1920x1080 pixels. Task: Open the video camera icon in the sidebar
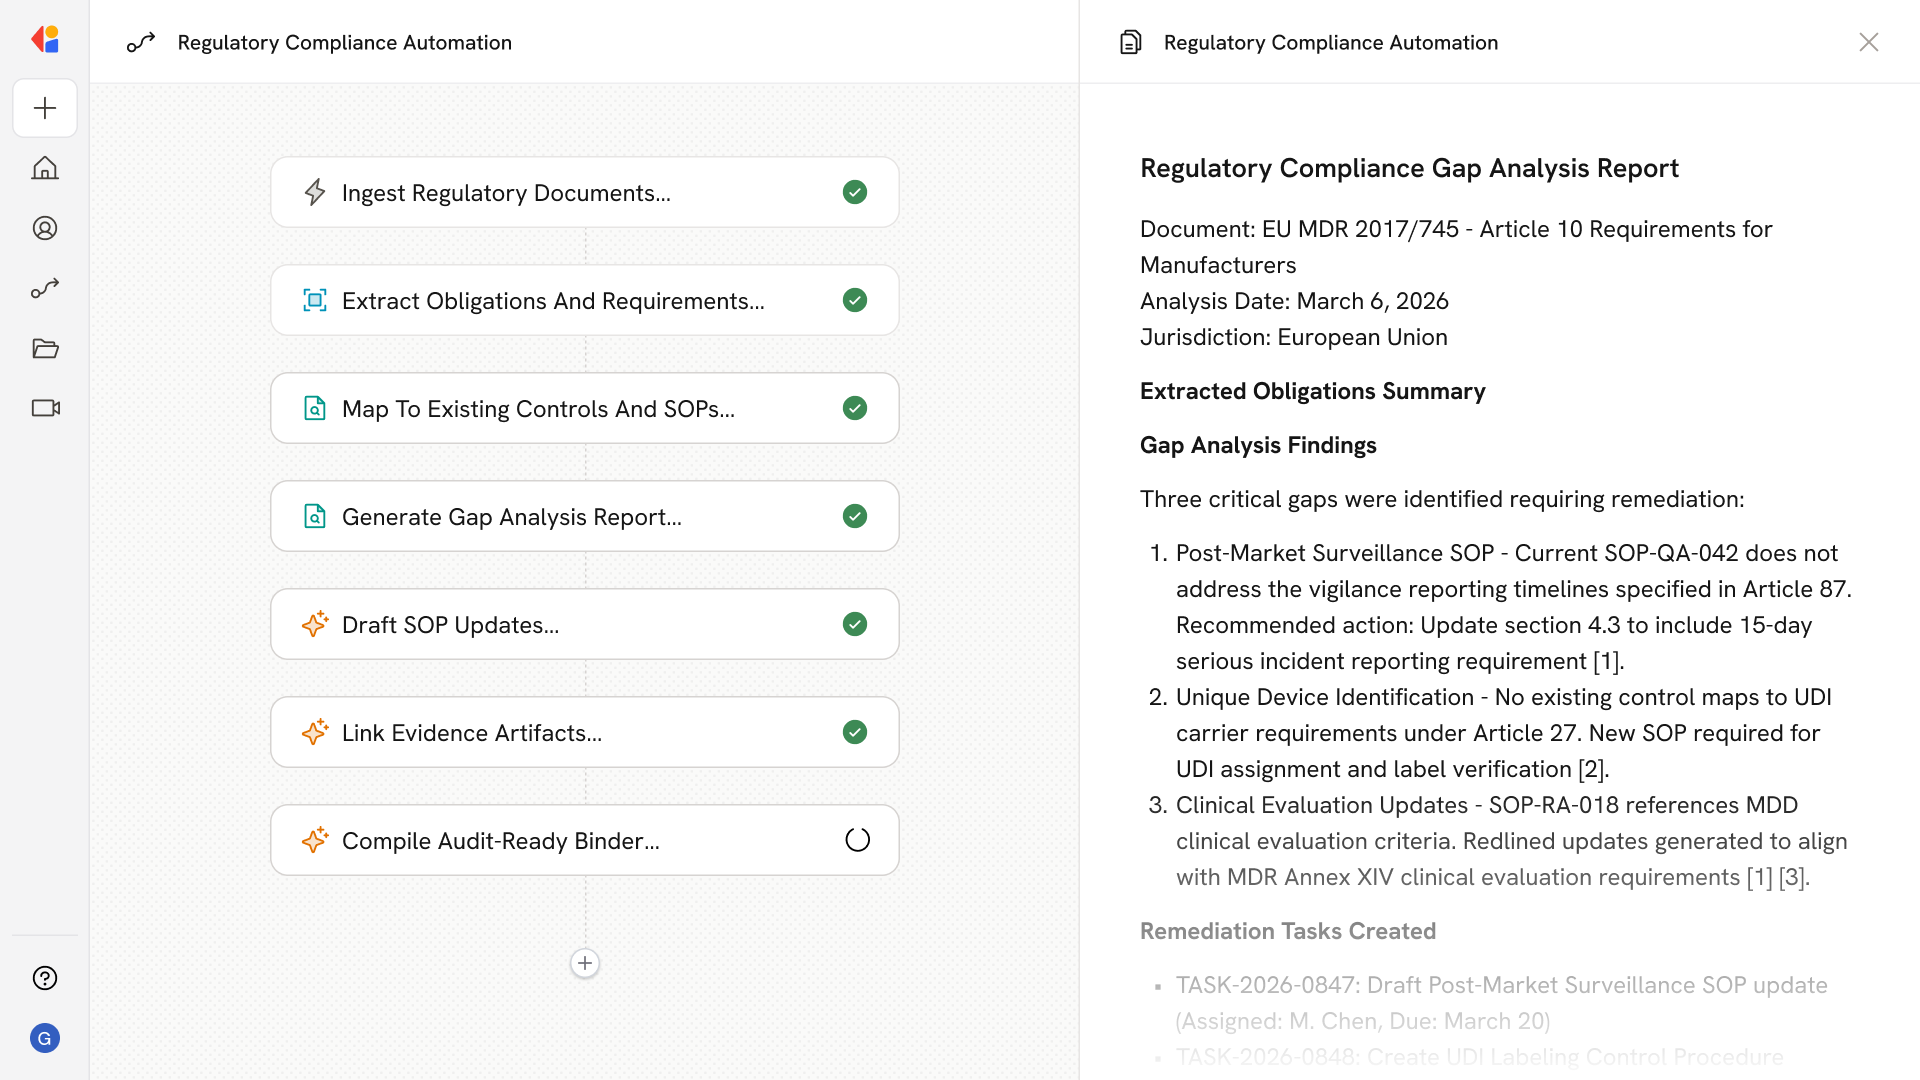pos(45,408)
